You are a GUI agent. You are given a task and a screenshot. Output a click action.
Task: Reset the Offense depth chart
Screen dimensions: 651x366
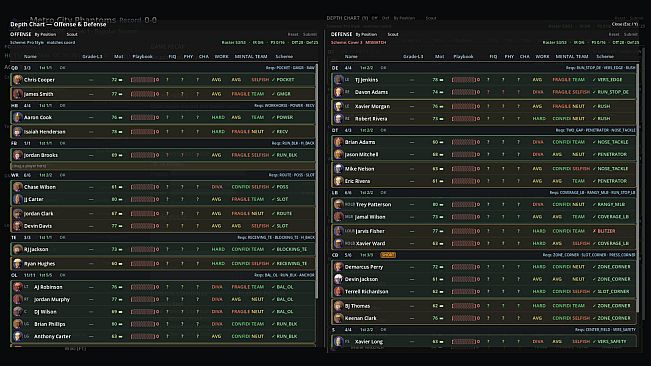293,34
